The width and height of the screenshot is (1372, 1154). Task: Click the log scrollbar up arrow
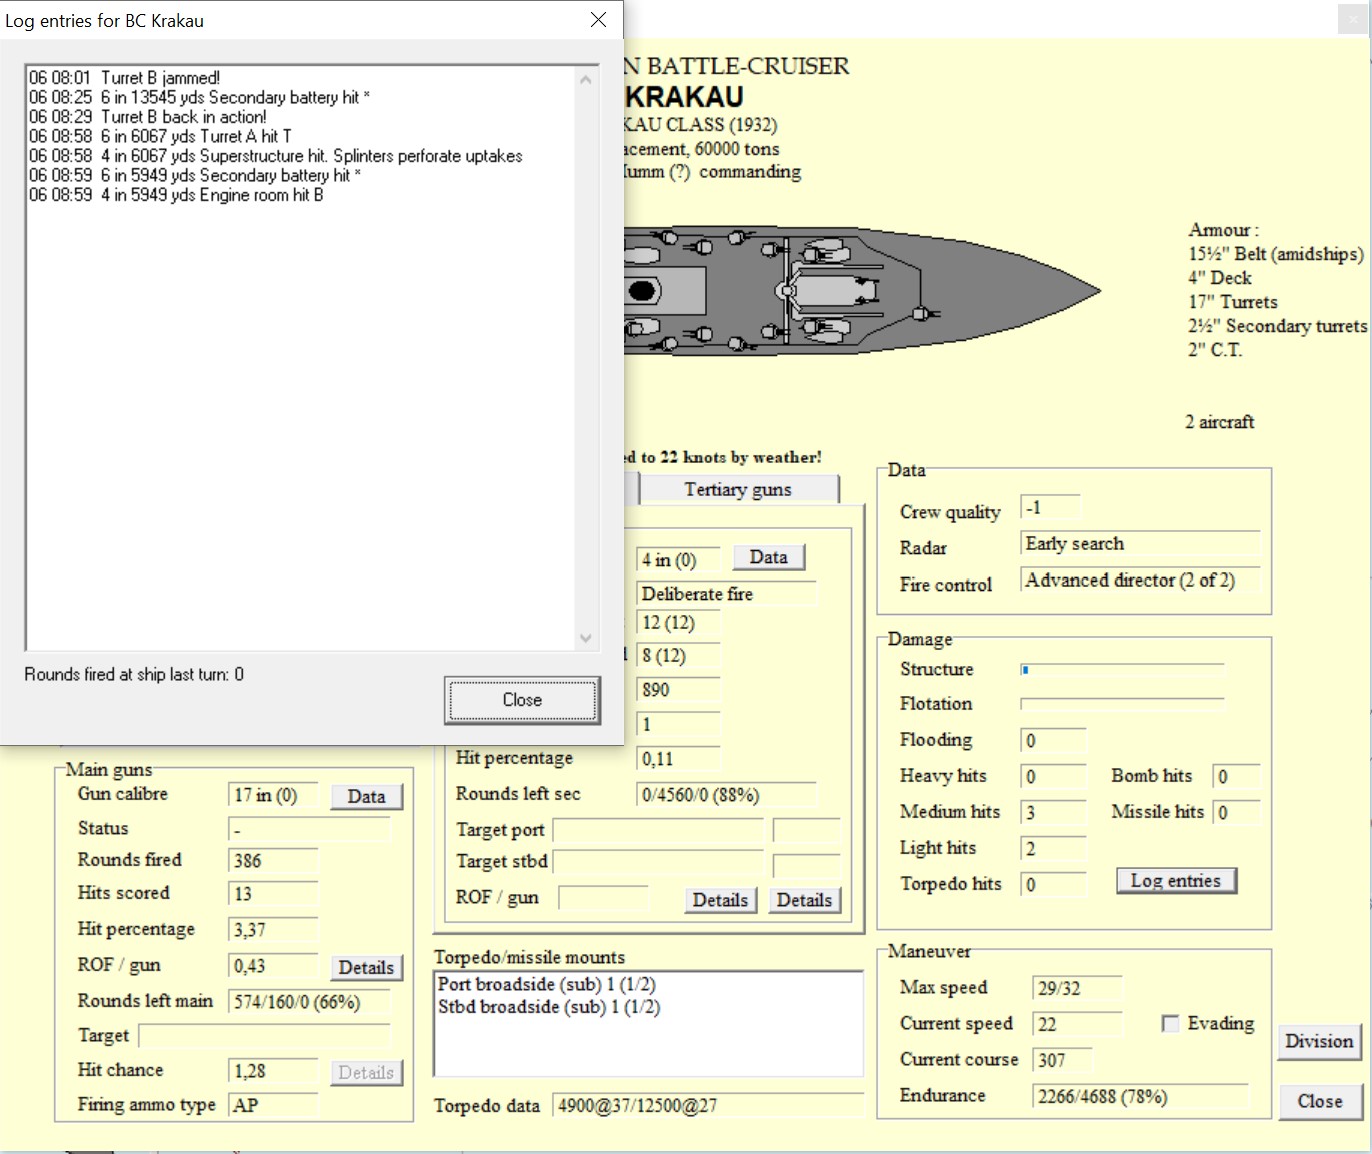point(586,79)
